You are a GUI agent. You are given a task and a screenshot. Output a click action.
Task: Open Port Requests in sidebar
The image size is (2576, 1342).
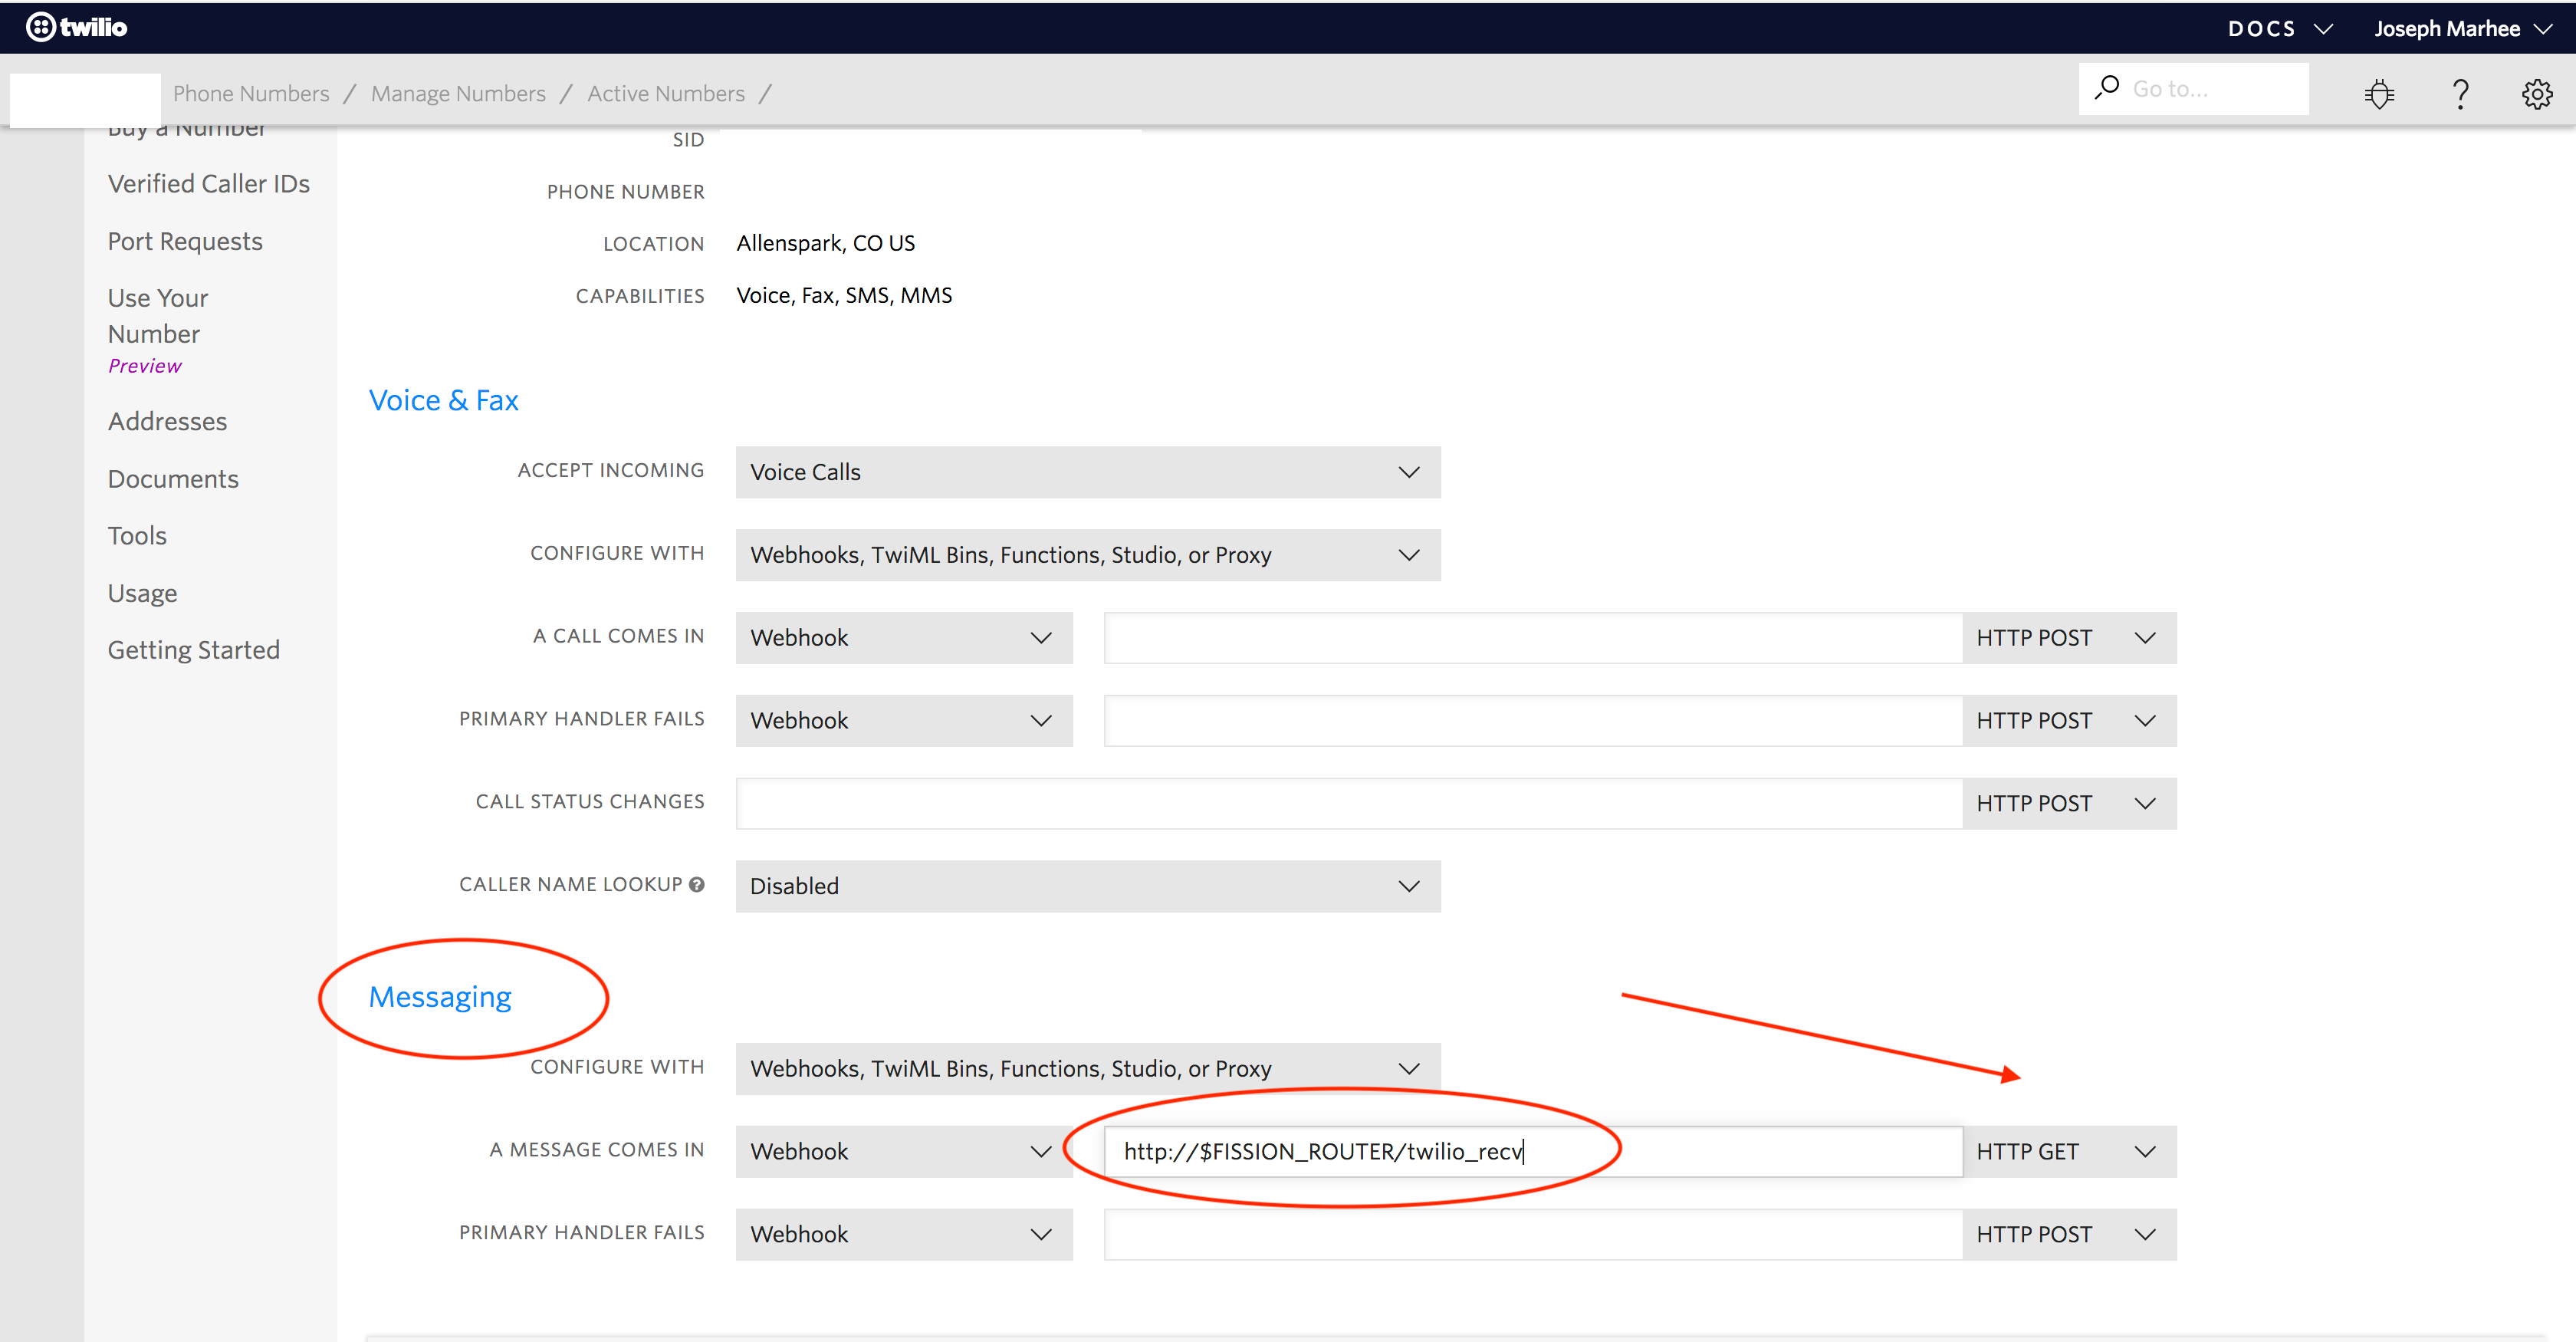tap(185, 241)
